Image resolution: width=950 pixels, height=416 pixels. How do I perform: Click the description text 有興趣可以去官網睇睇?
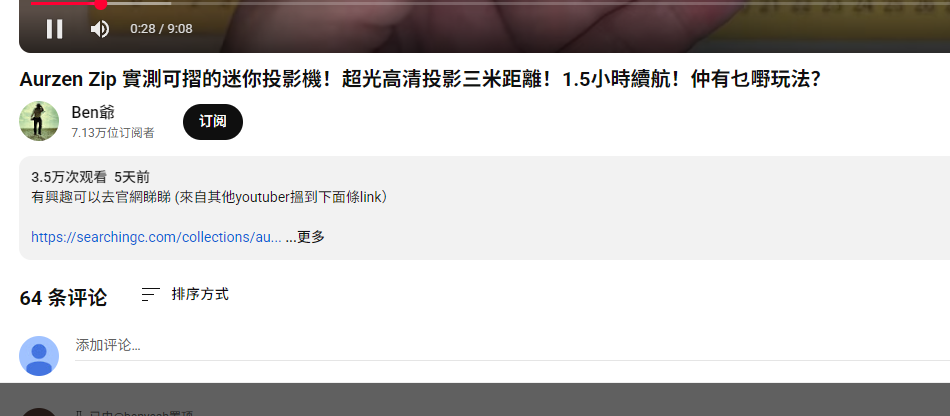[x=101, y=197]
